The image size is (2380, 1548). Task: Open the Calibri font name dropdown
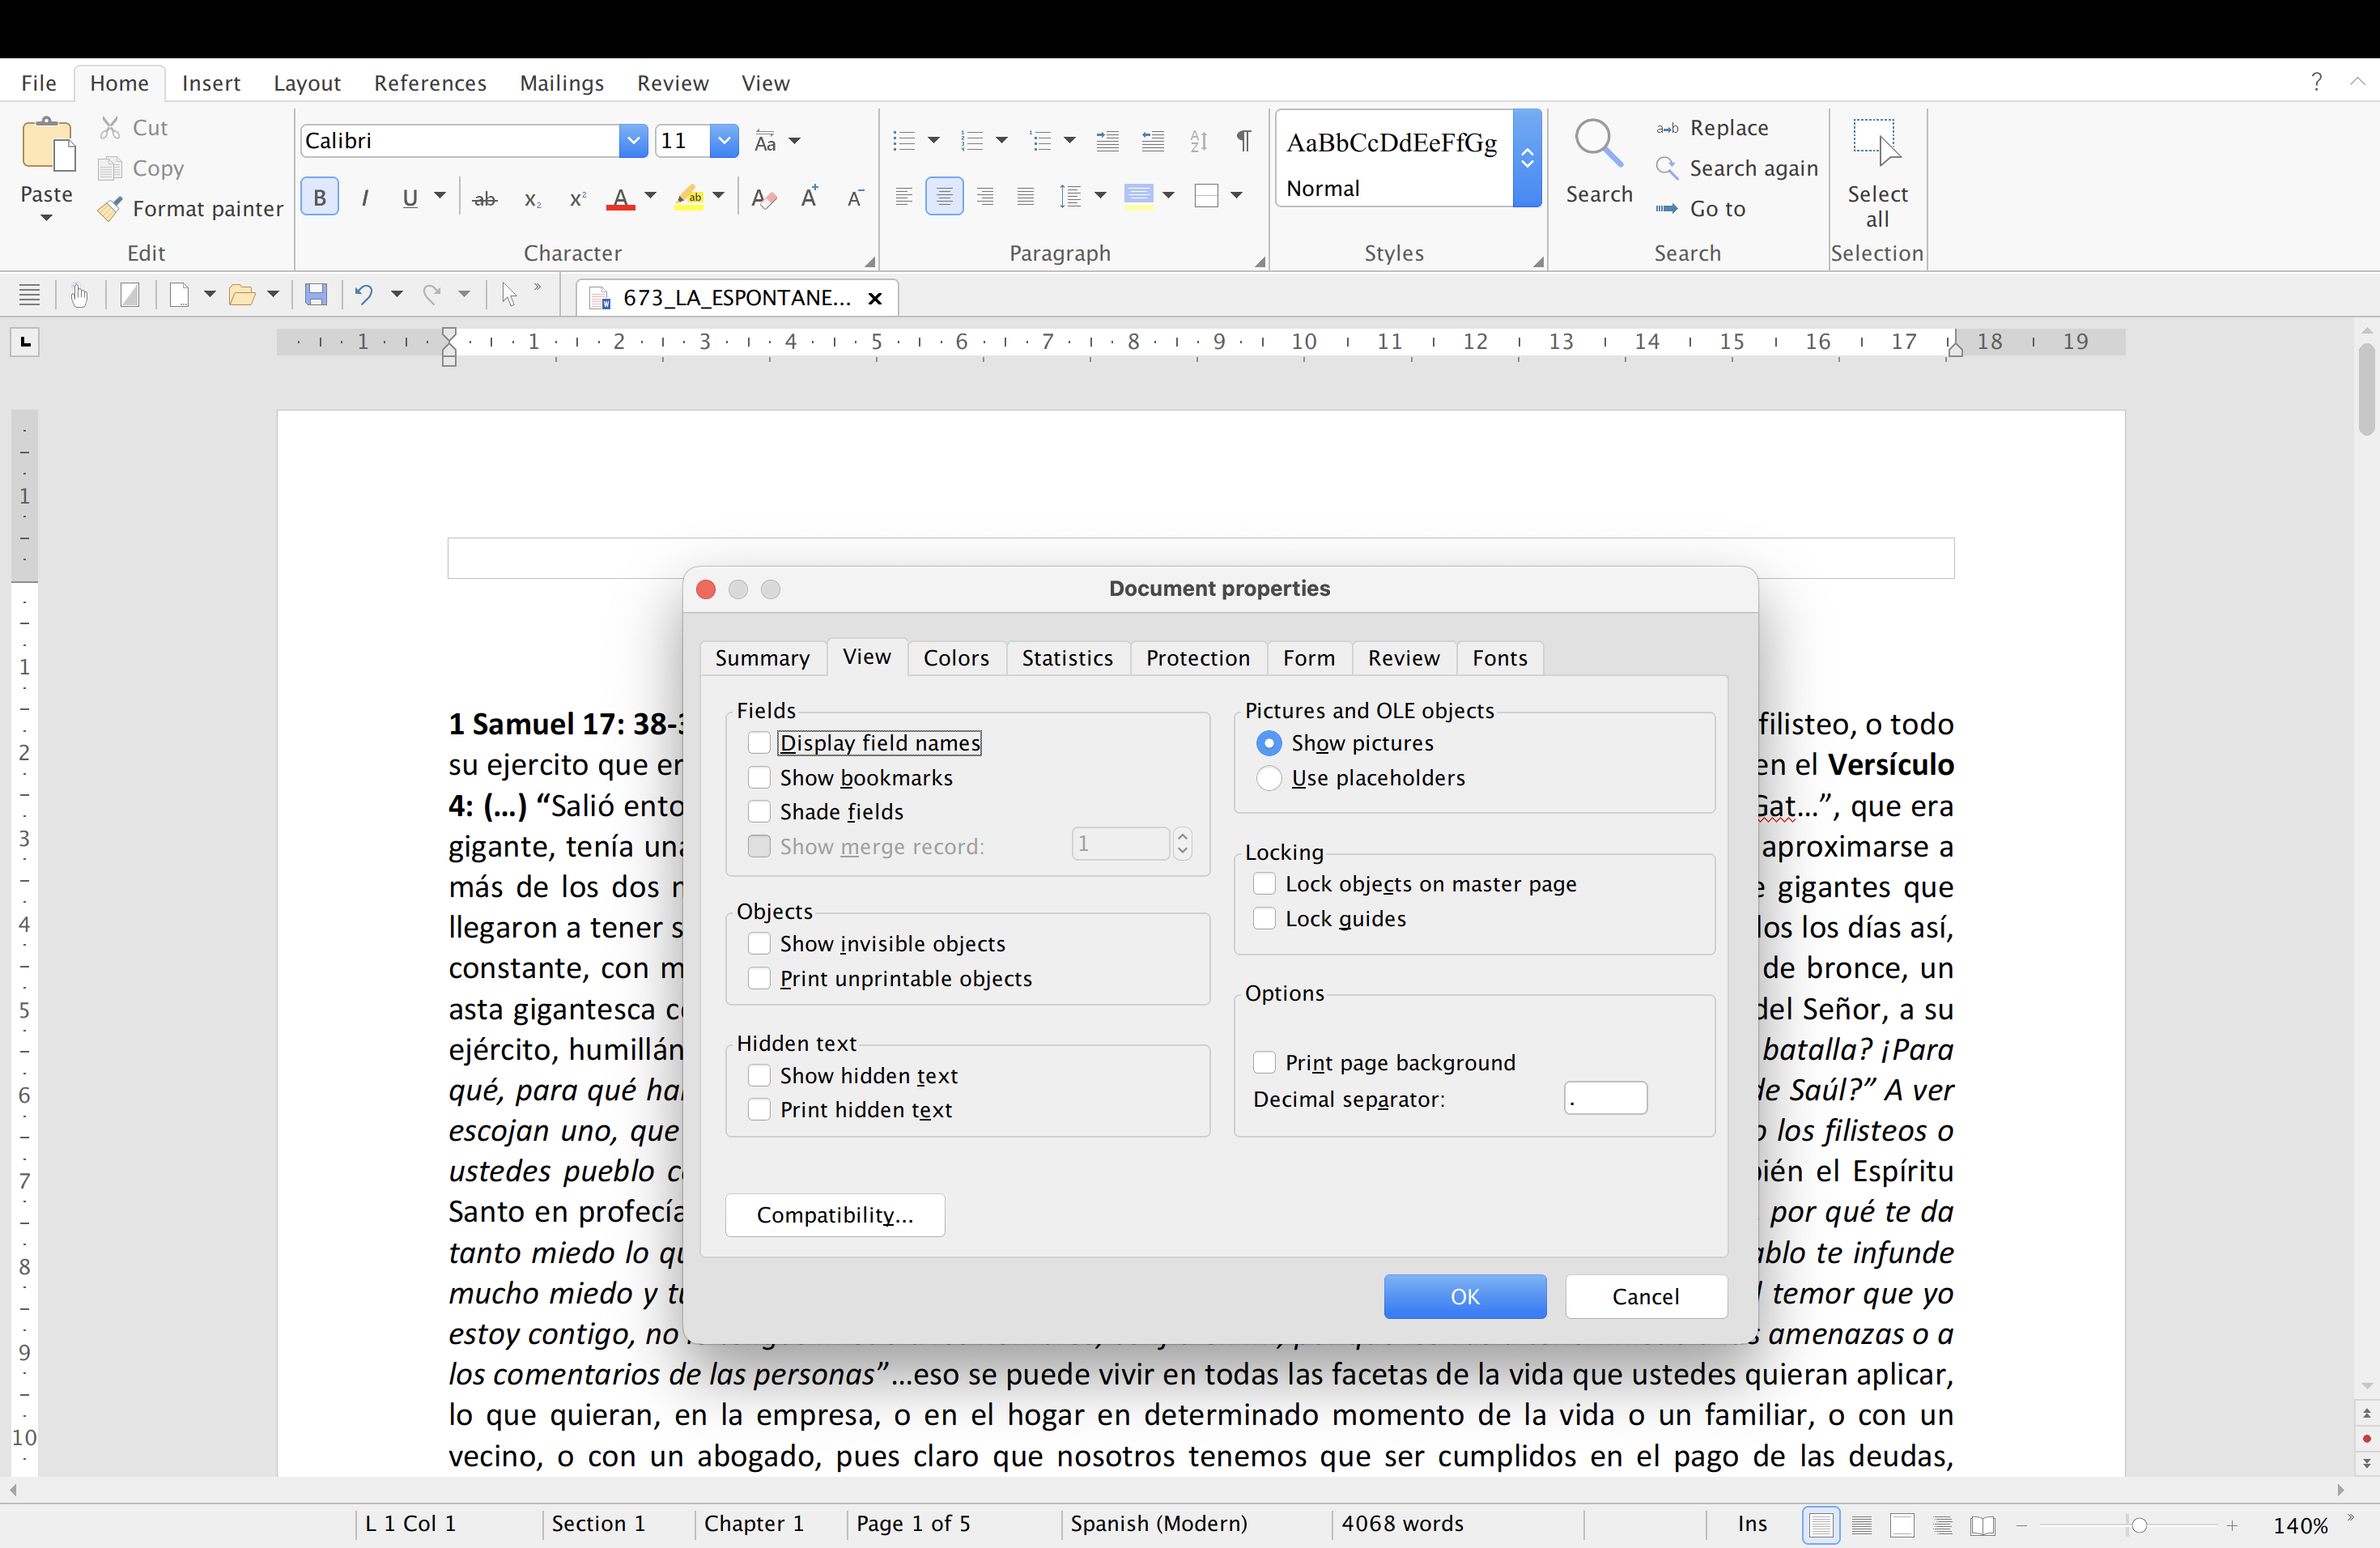click(632, 141)
